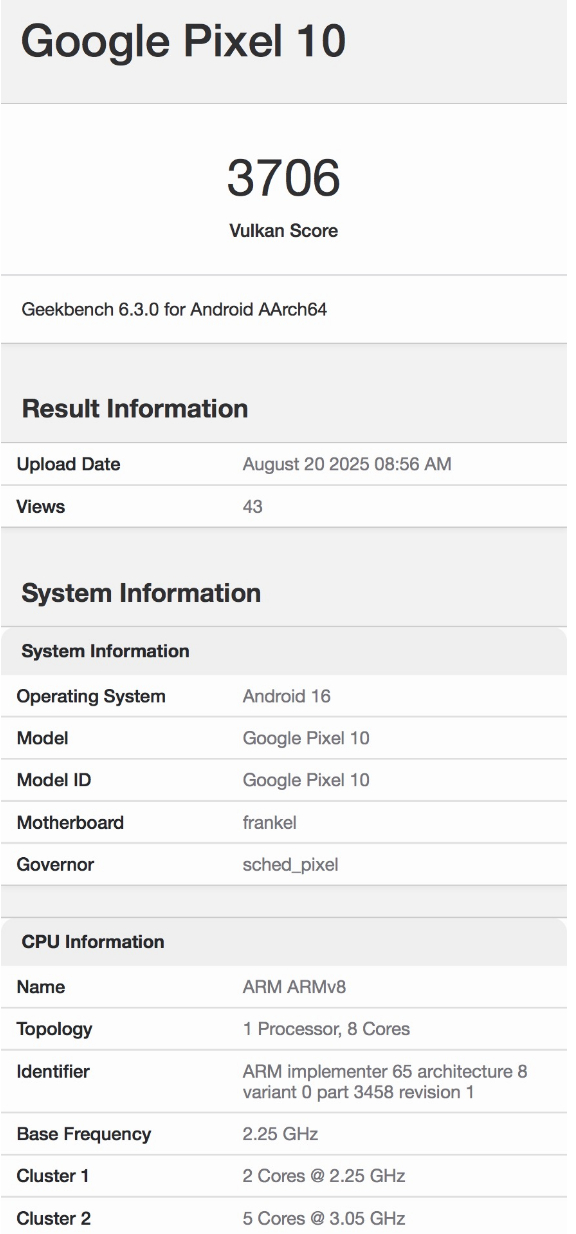The height and width of the screenshot is (1234, 576).
Task: Select Google Pixel 10 in Model ID row
Action: point(306,780)
